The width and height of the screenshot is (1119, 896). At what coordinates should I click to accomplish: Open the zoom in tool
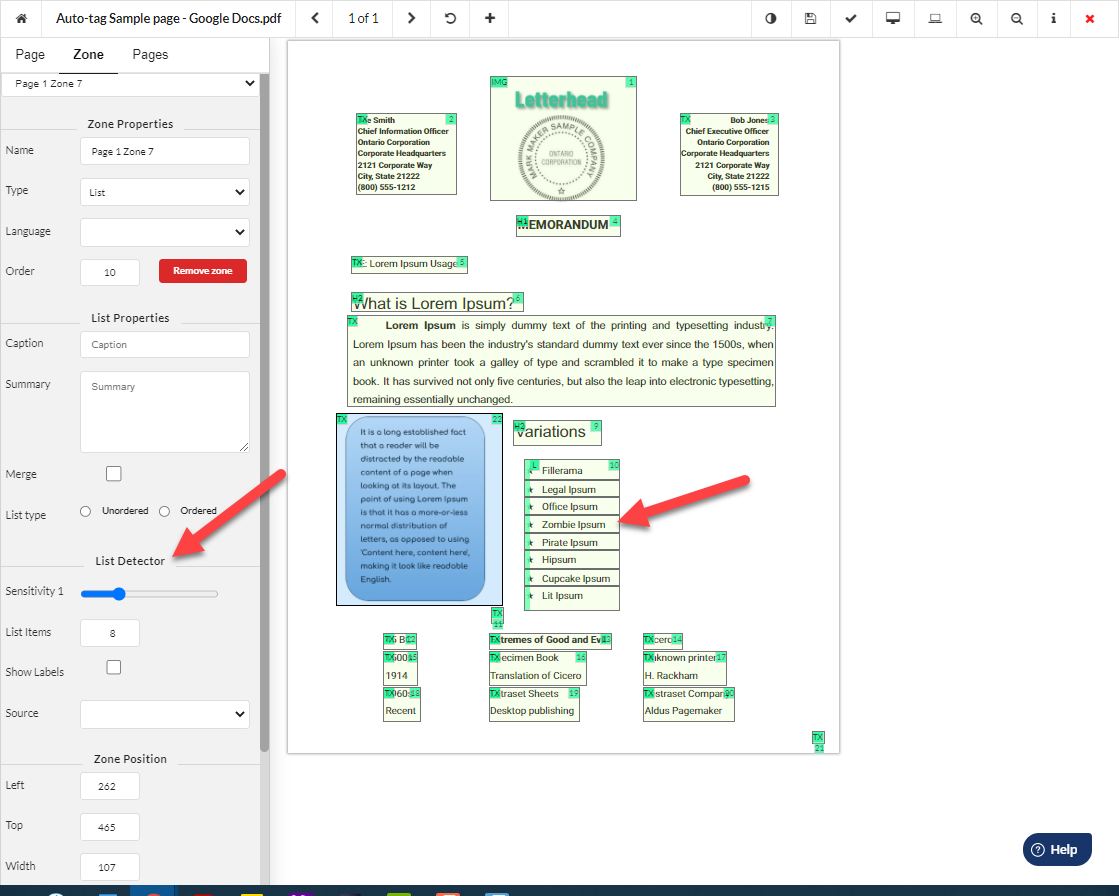point(976,19)
